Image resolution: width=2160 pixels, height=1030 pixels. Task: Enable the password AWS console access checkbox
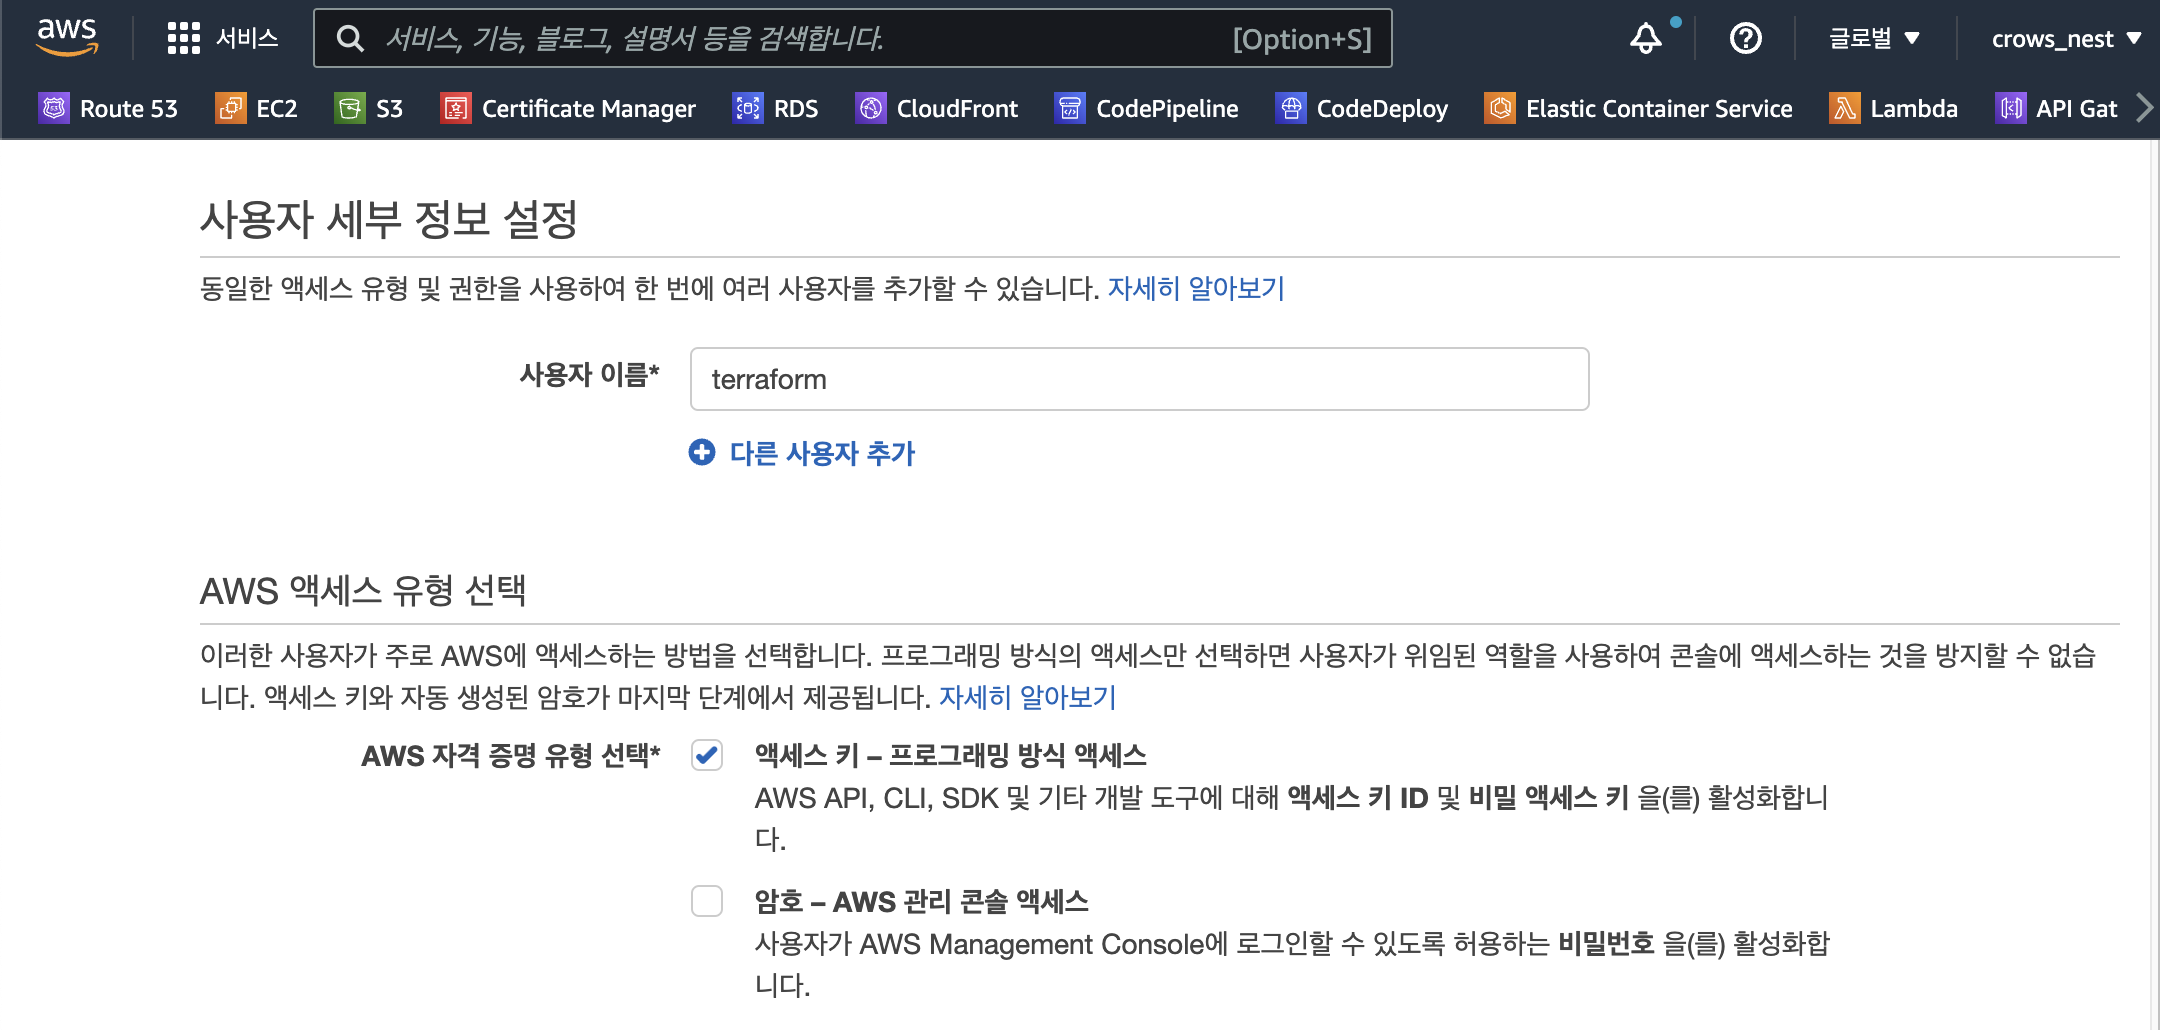[x=707, y=901]
